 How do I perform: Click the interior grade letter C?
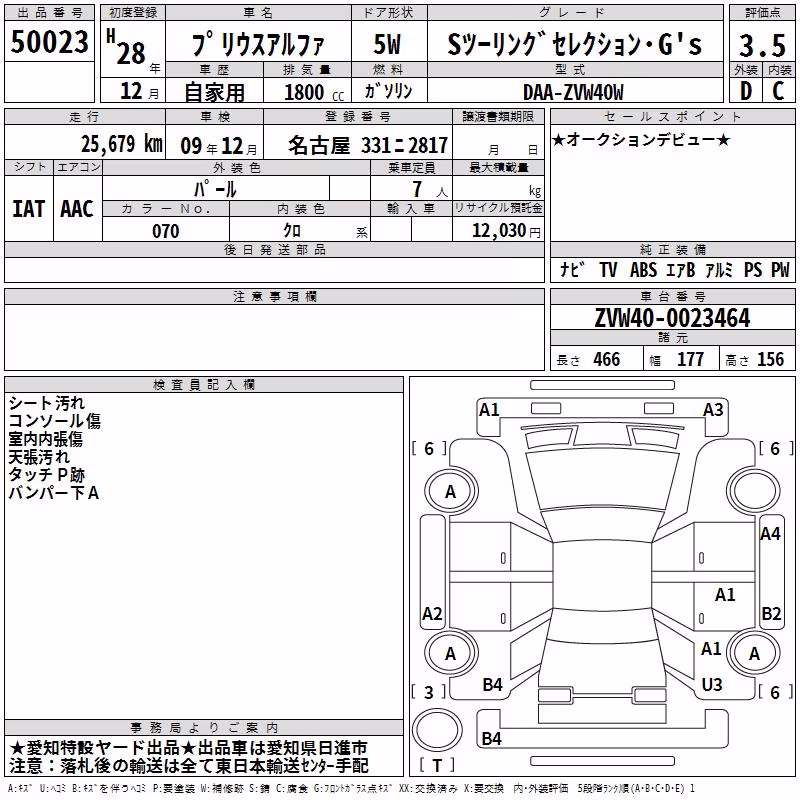pyautogui.click(x=778, y=91)
